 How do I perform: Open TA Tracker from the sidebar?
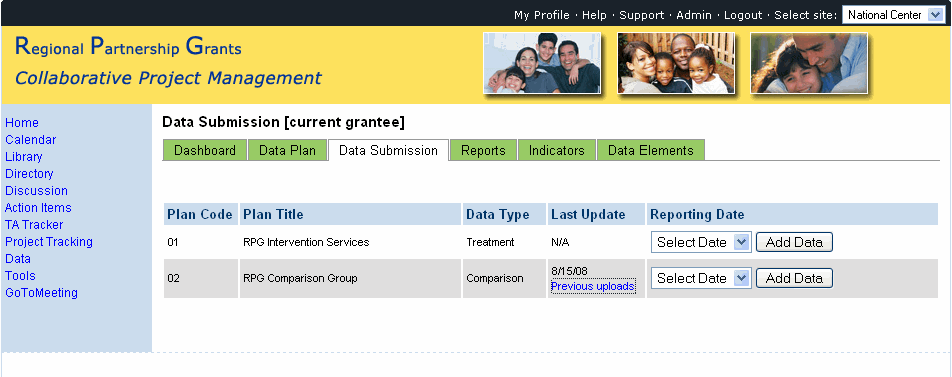(x=34, y=225)
